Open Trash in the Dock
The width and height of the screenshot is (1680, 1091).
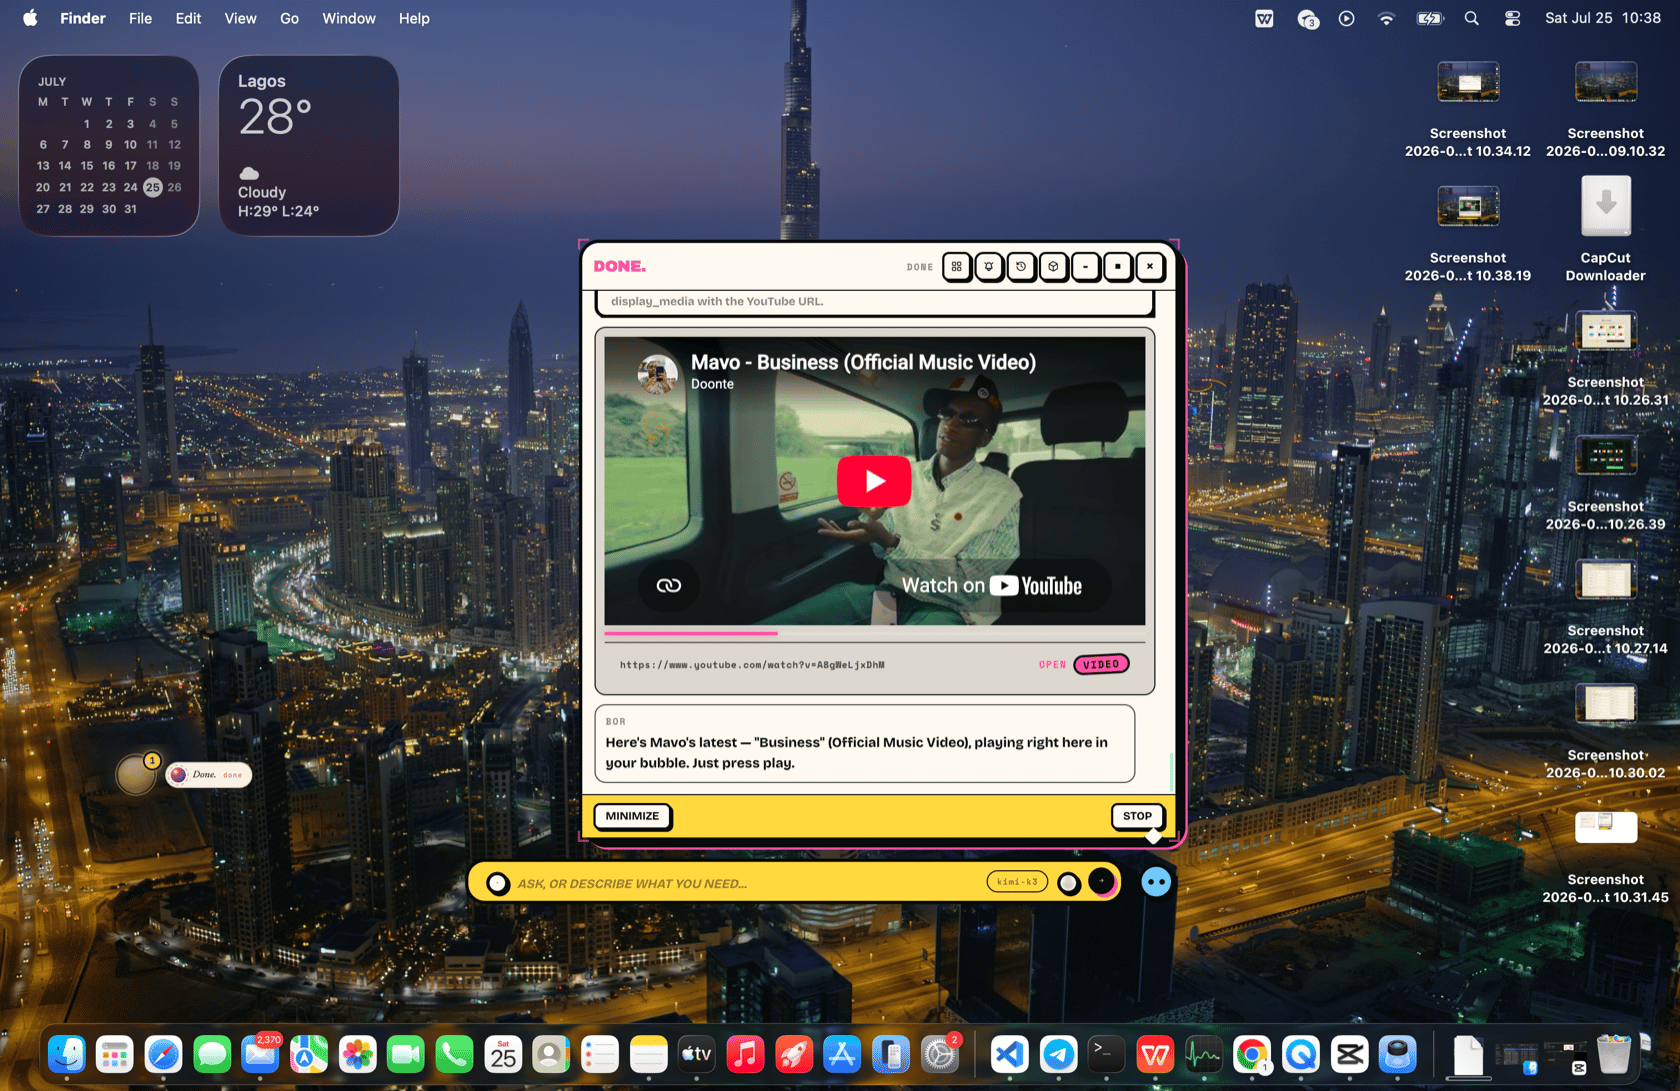[1613, 1054]
